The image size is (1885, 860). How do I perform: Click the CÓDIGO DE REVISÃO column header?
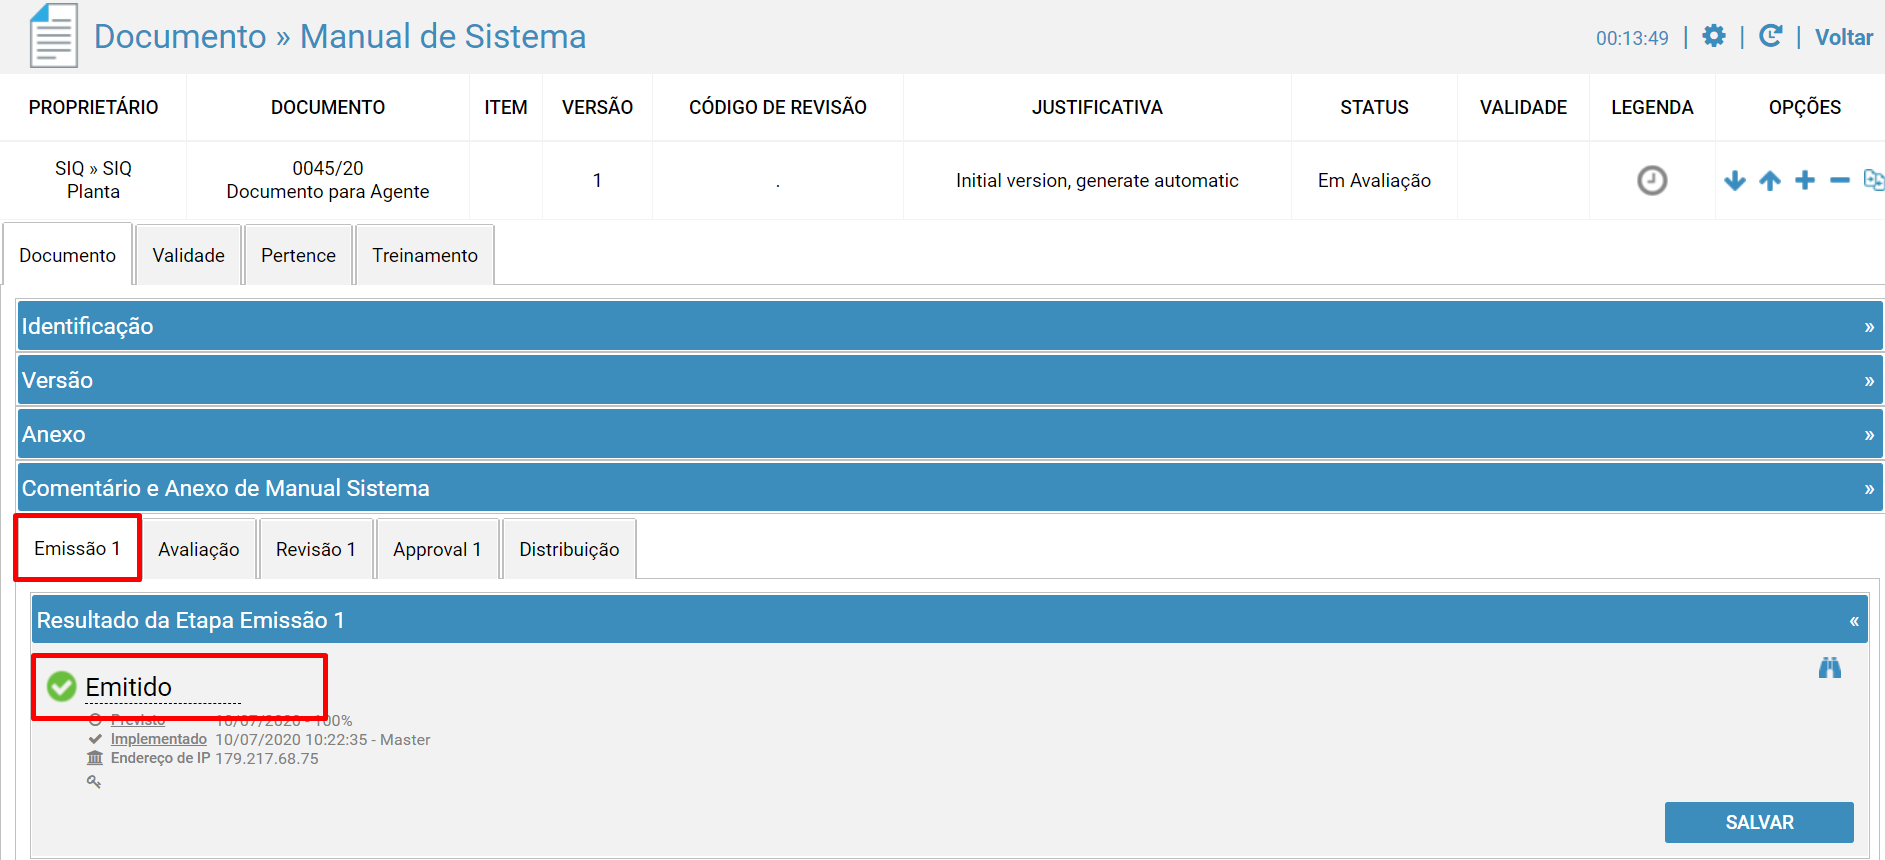click(x=778, y=107)
